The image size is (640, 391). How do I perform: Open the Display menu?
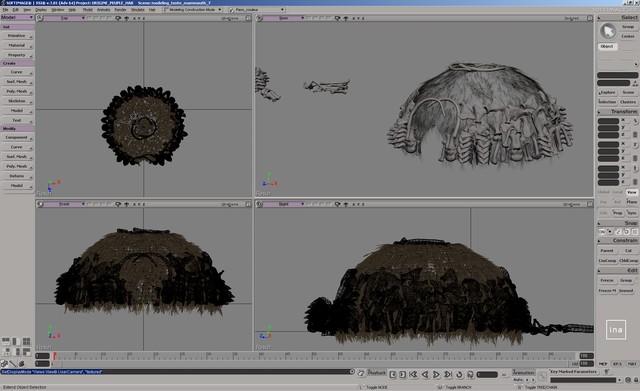pyautogui.click(x=41, y=9)
